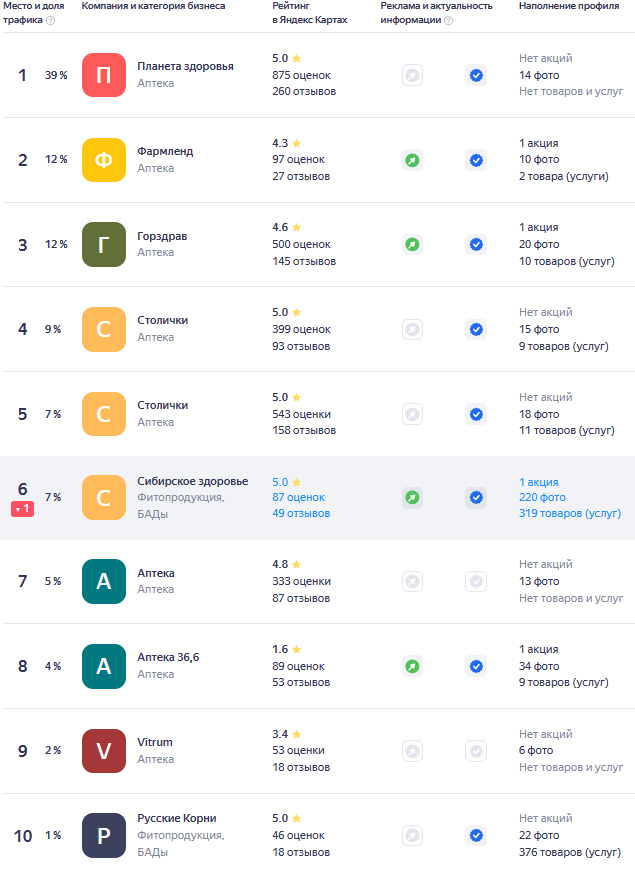Click the 2 товара (услуги) text
The image size is (635, 875).
(x=564, y=176)
